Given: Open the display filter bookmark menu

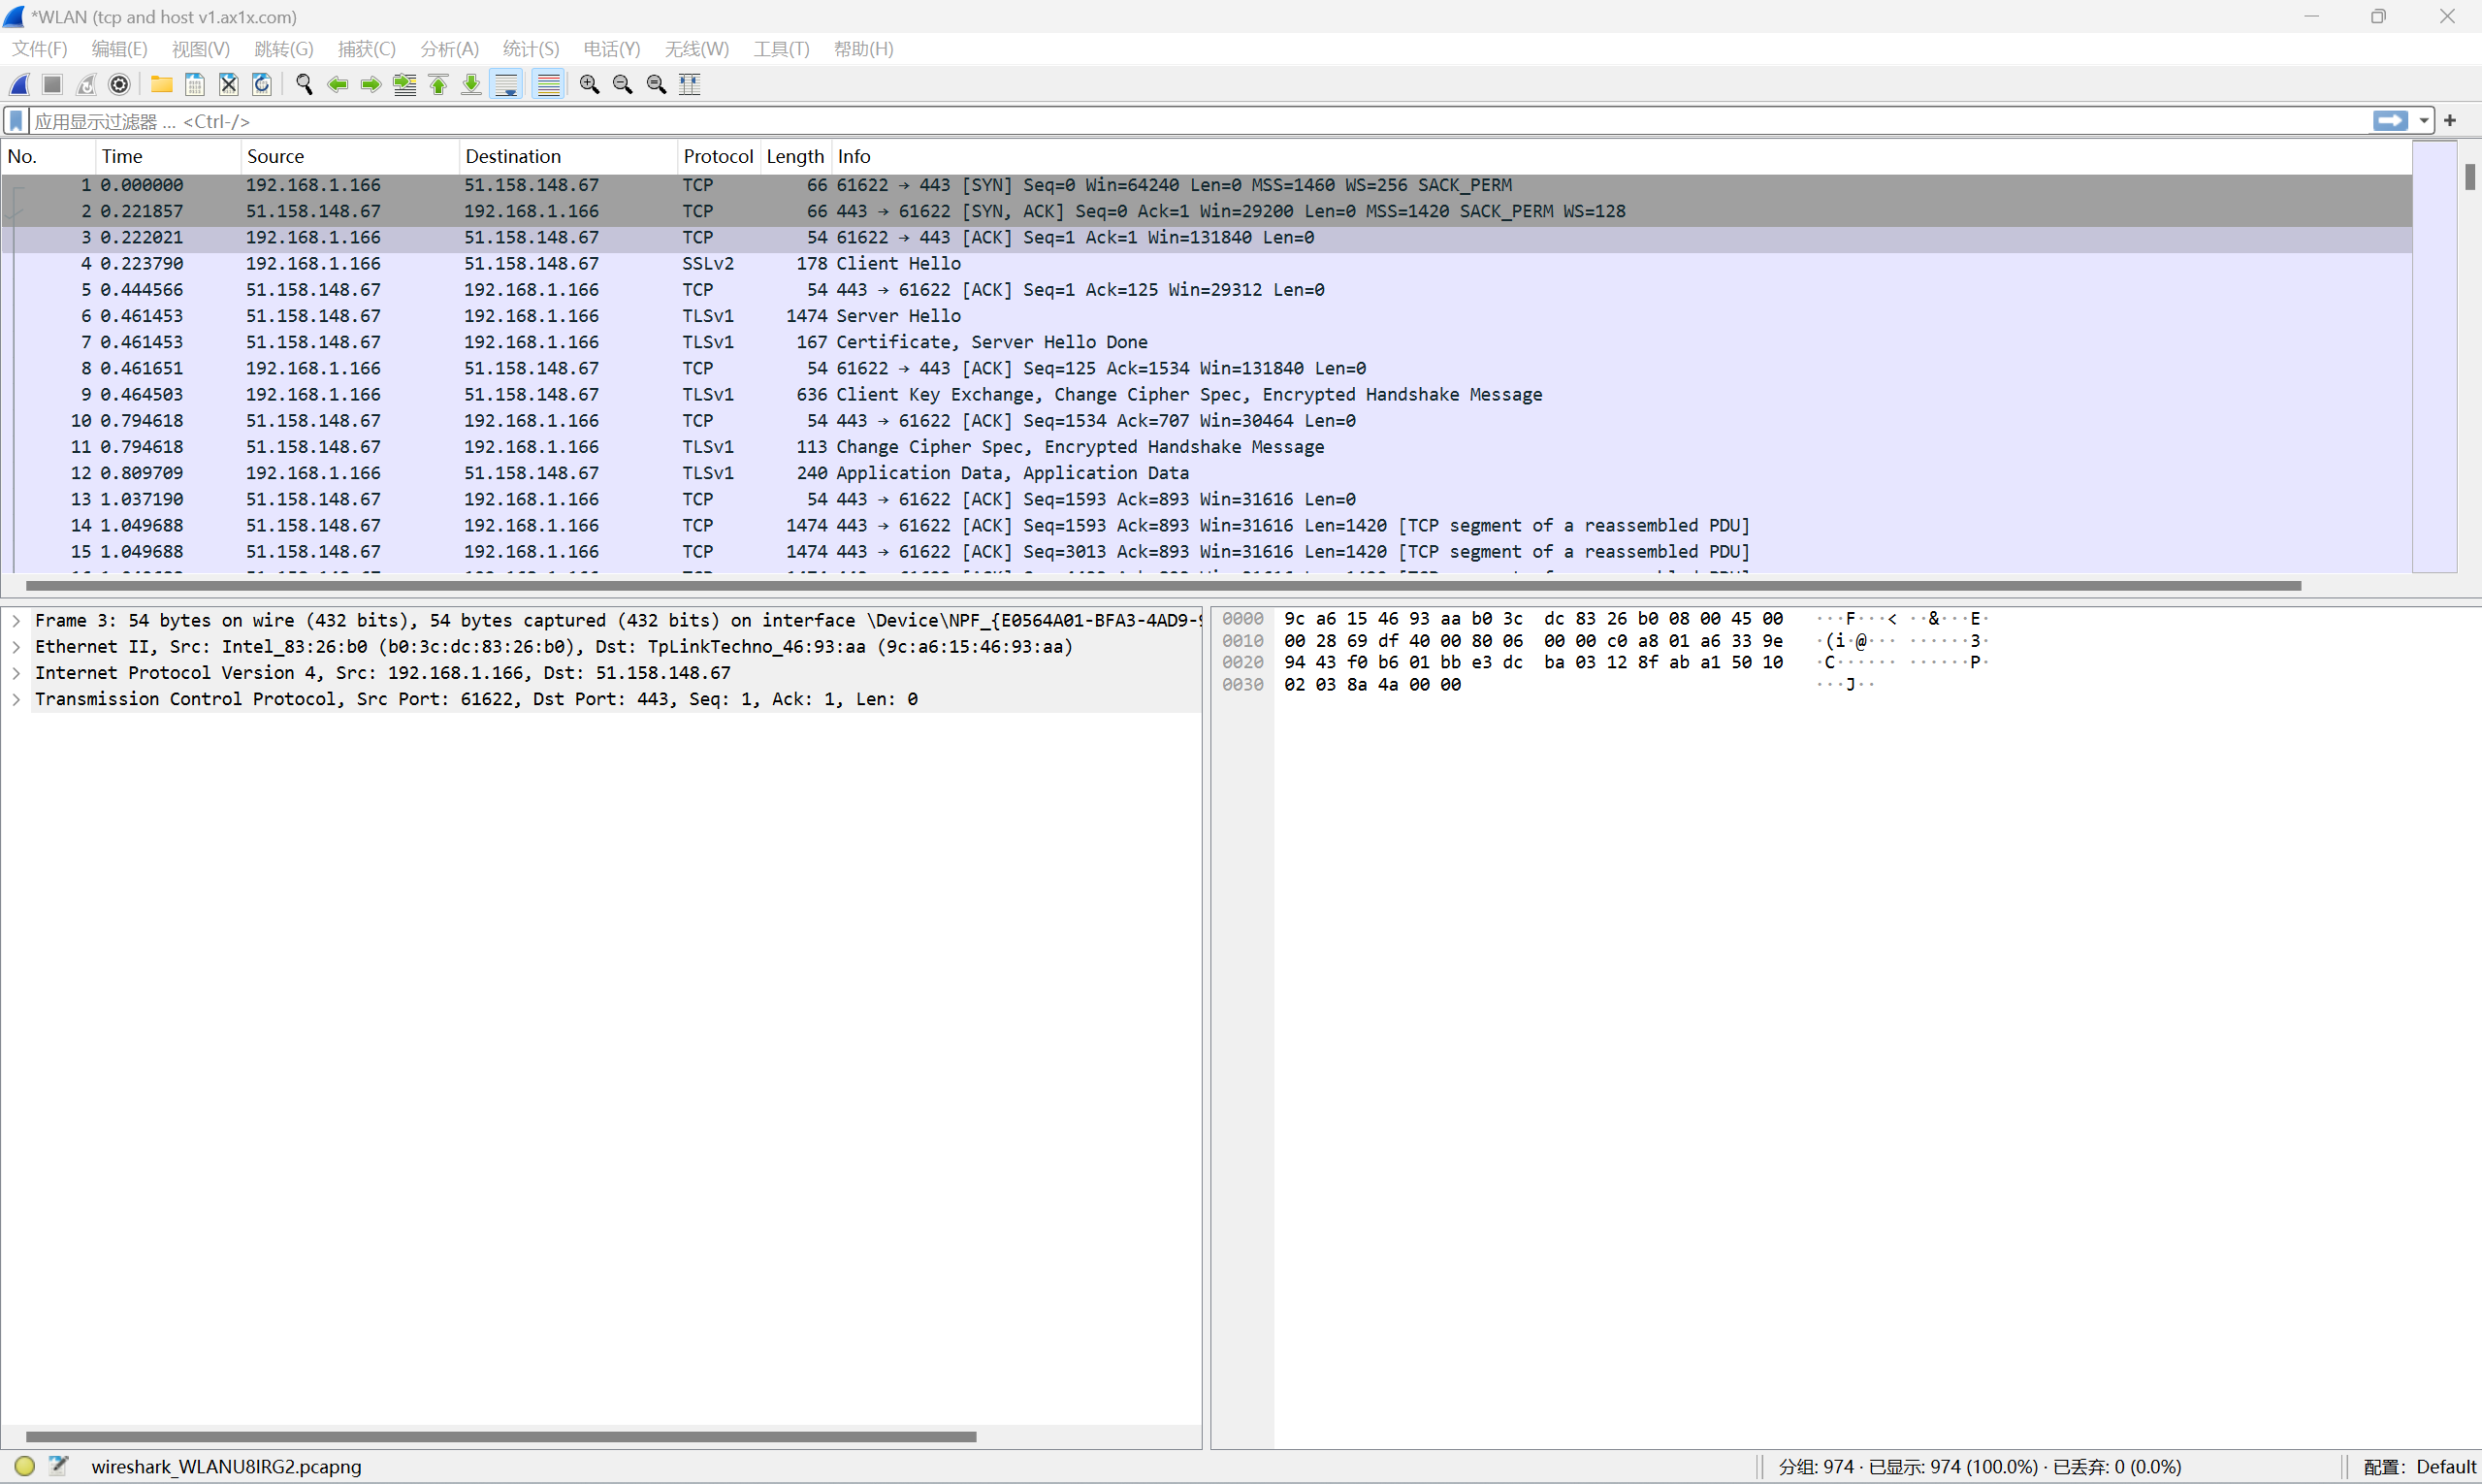Looking at the screenshot, I should click(x=16, y=121).
